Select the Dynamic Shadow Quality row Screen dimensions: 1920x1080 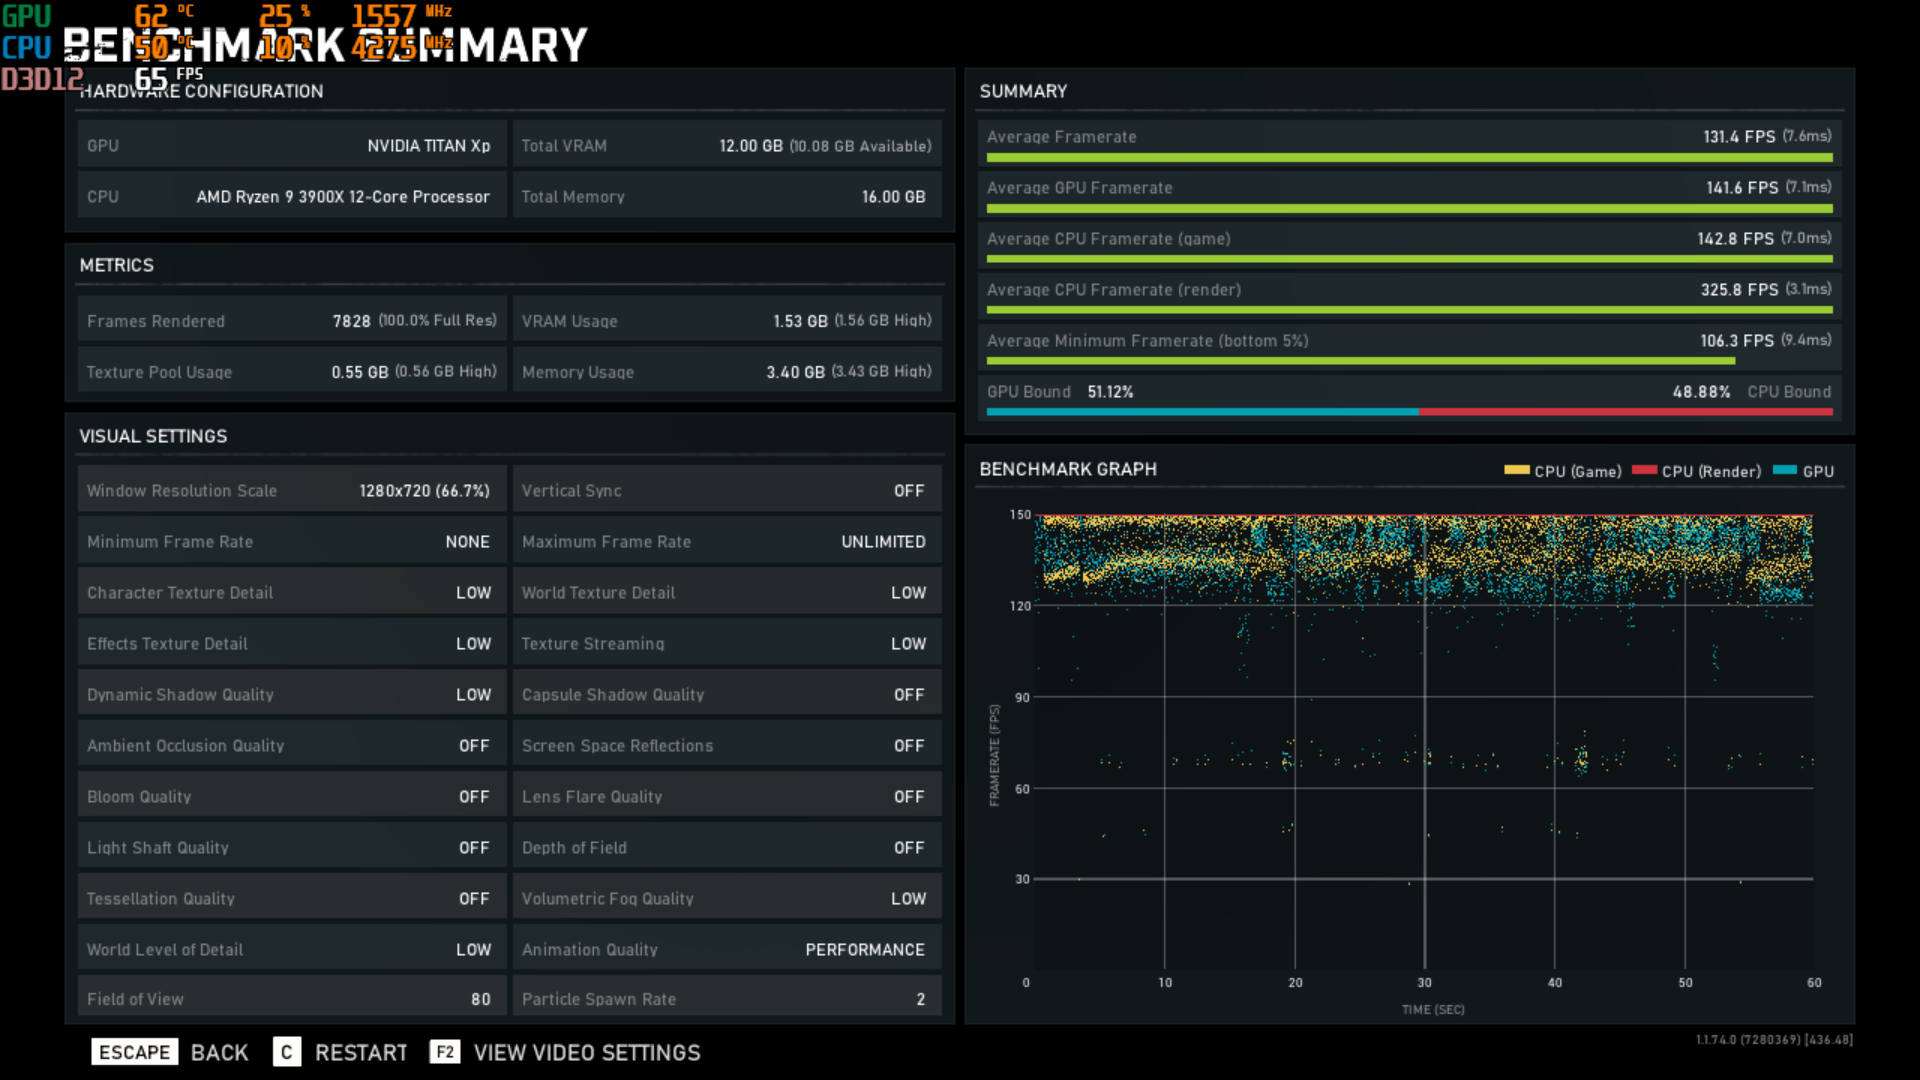click(x=292, y=694)
